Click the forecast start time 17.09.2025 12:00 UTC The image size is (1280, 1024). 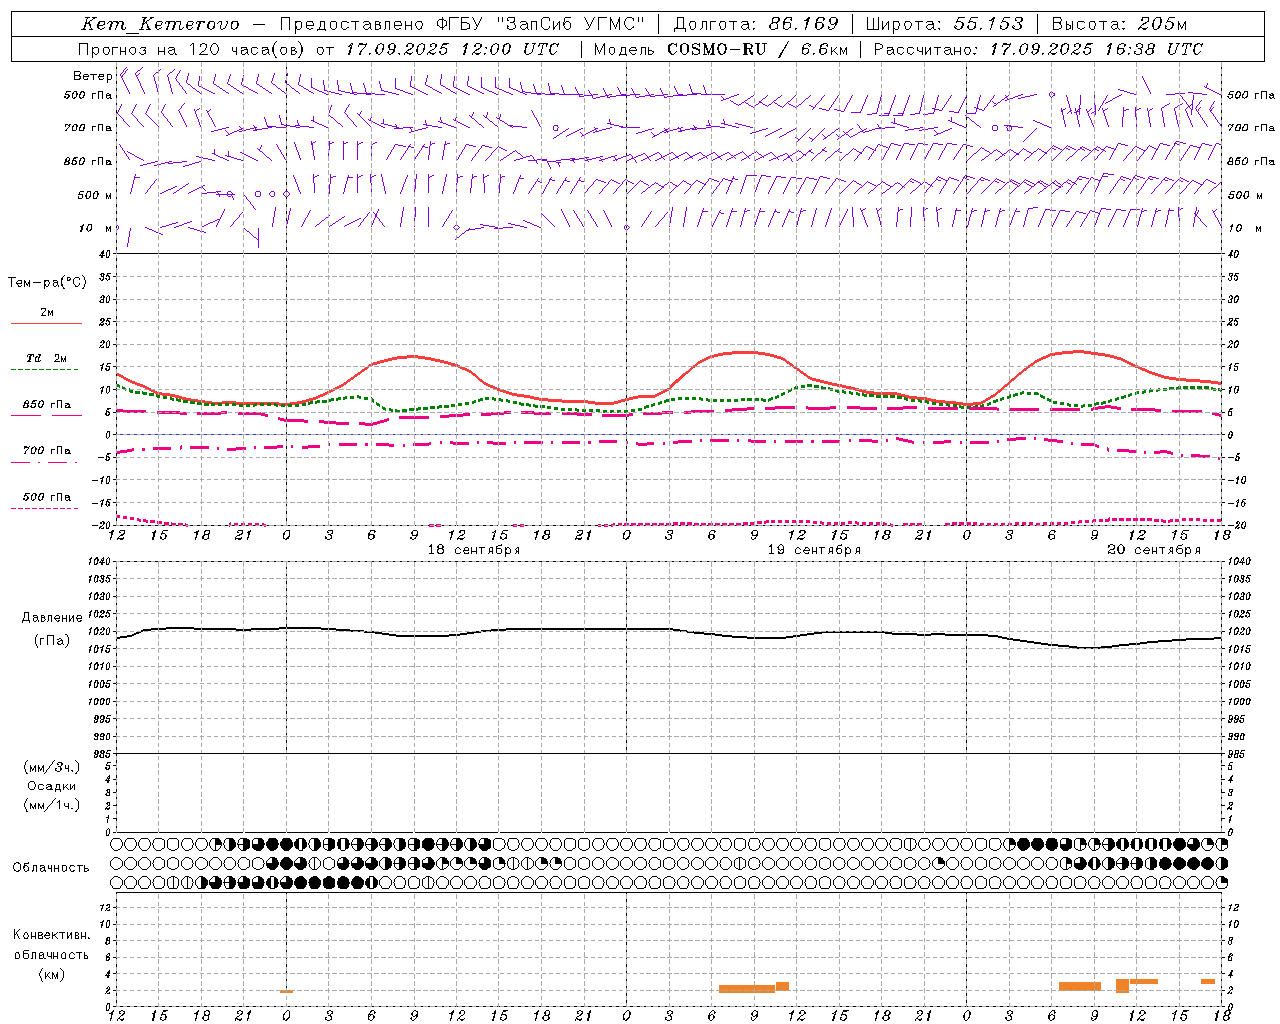click(x=452, y=49)
